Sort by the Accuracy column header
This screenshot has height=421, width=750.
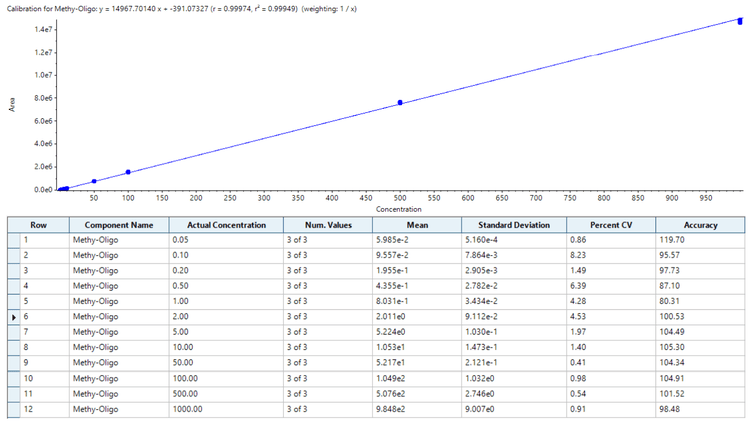click(x=700, y=225)
